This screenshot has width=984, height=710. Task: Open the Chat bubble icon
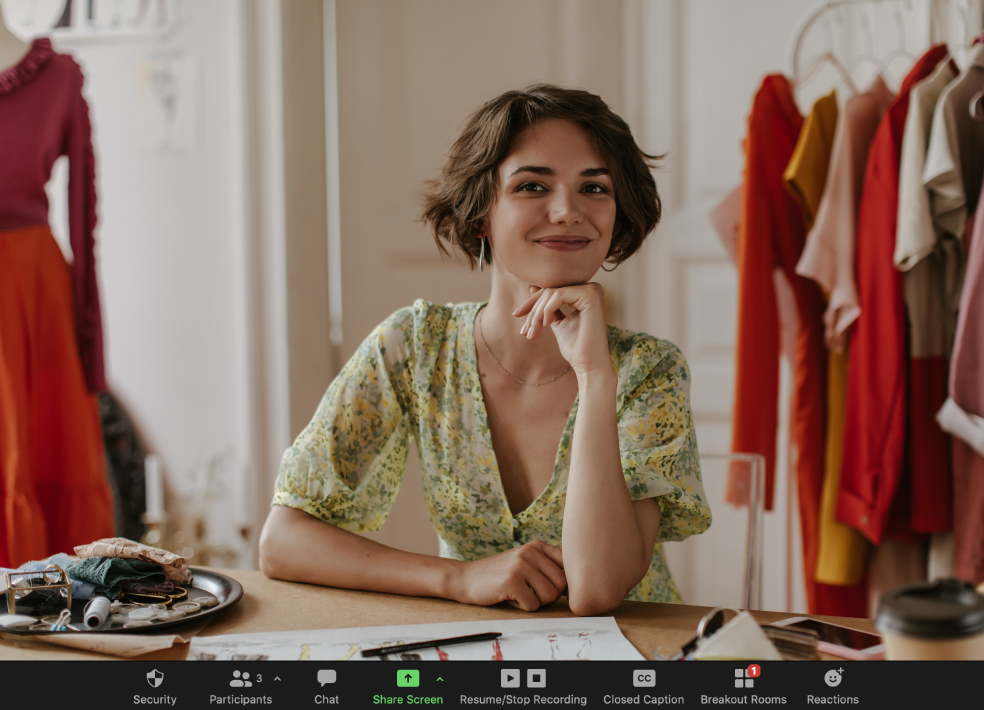326,678
